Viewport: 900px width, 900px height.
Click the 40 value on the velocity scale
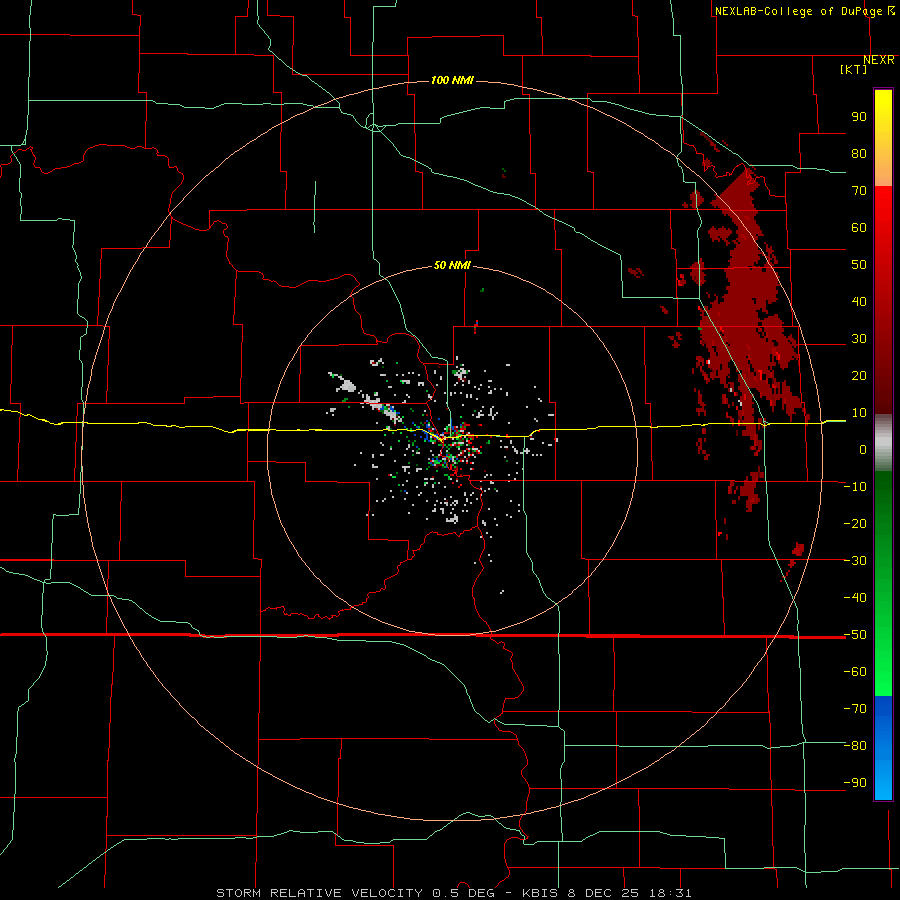tap(859, 301)
